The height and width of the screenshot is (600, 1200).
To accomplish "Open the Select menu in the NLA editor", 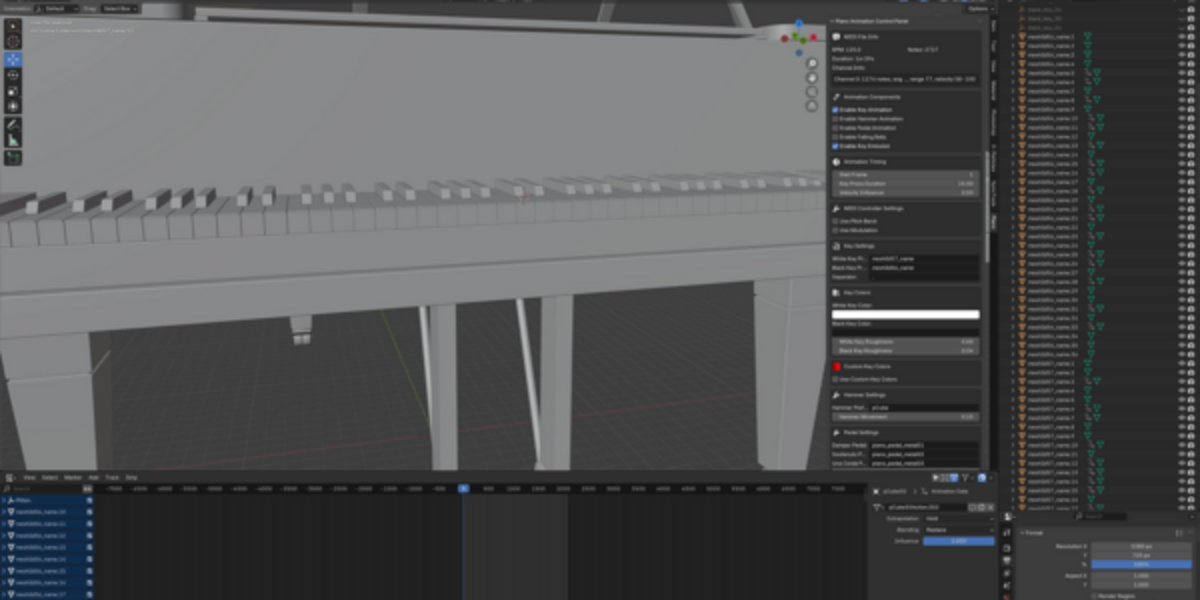I will coord(50,478).
